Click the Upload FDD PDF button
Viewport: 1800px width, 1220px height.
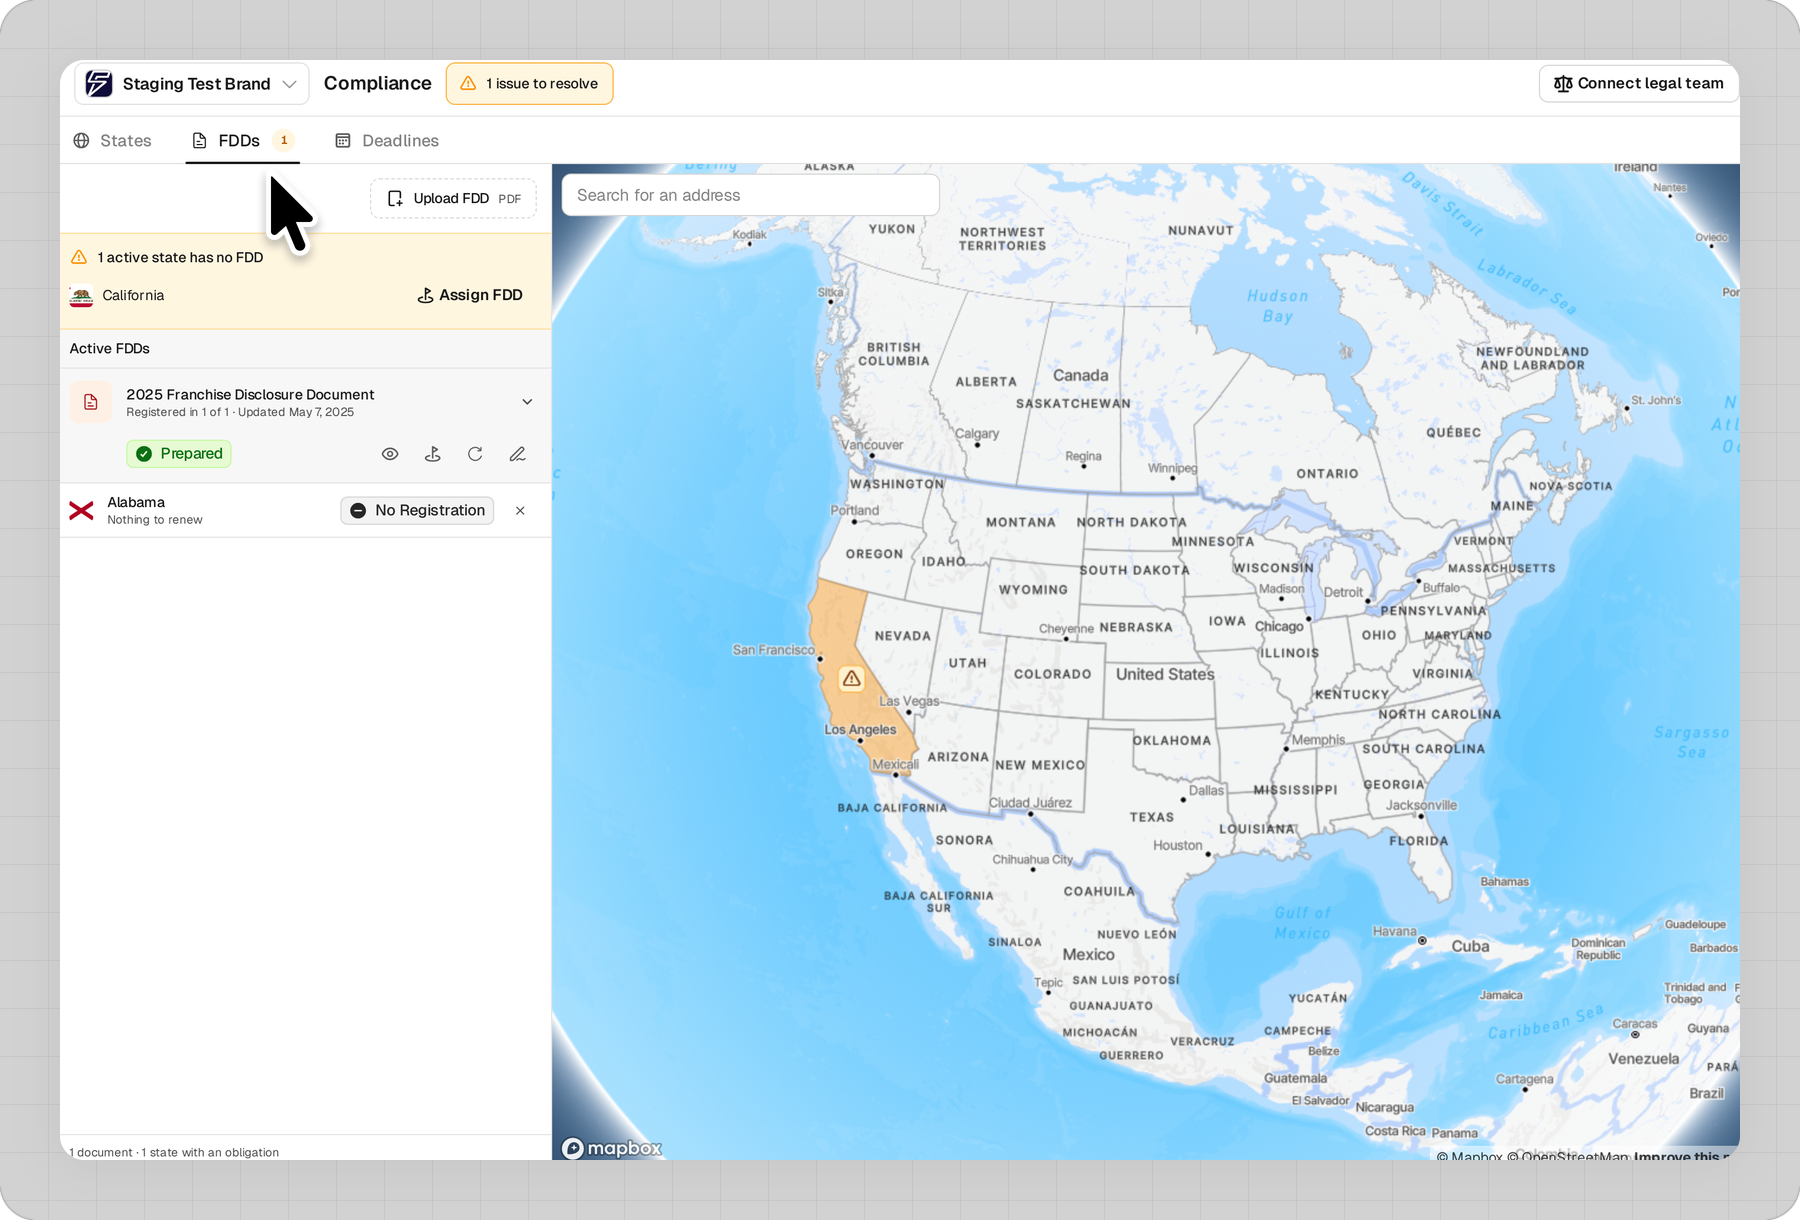pos(453,198)
